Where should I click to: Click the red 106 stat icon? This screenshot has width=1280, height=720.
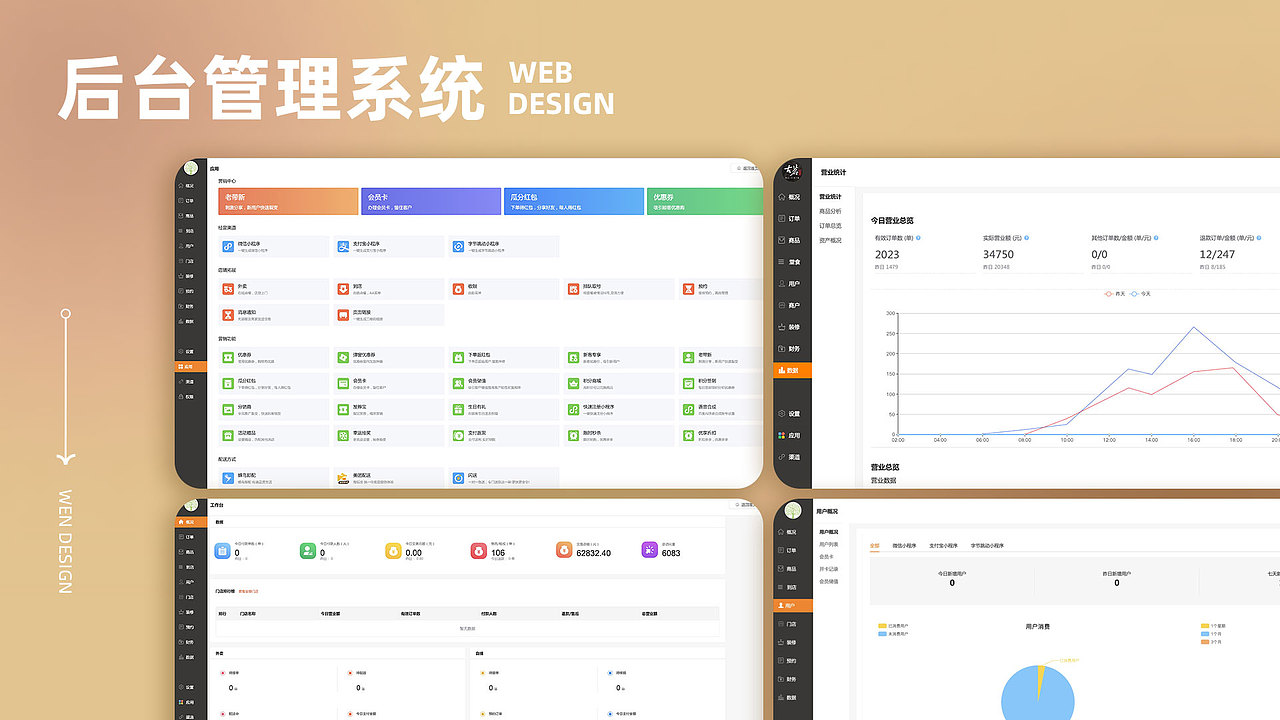(x=478, y=550)
